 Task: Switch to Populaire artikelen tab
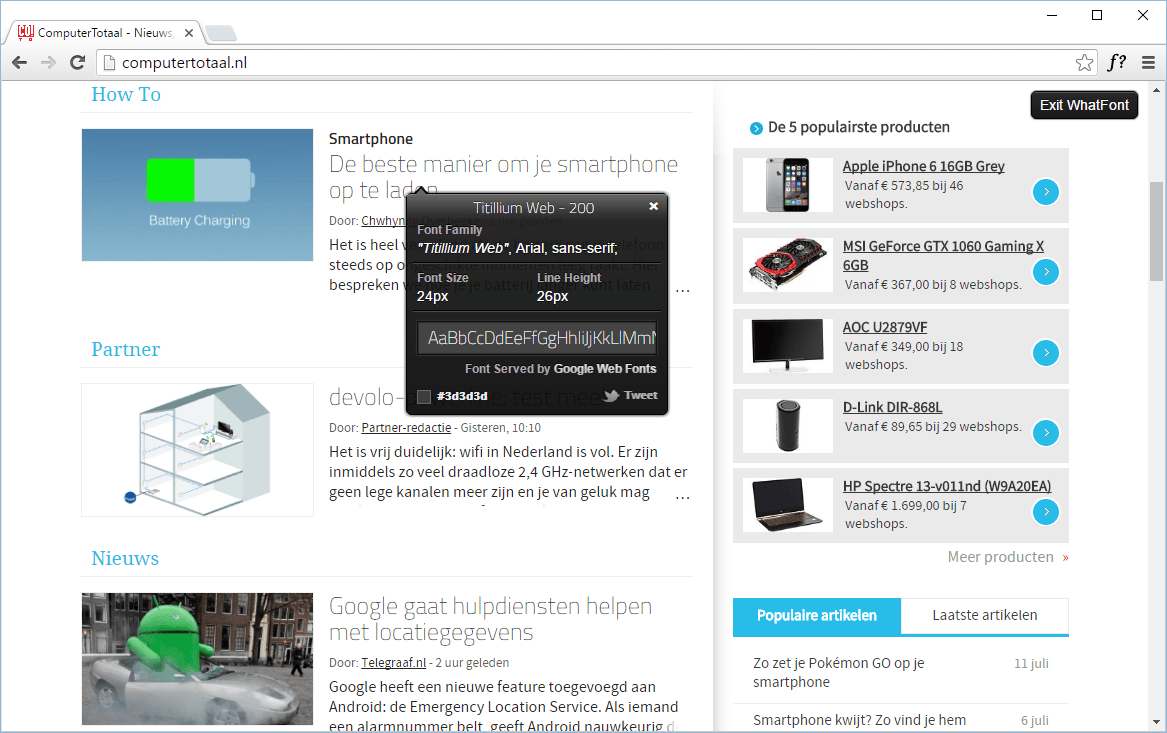click(x=816, y=615)
